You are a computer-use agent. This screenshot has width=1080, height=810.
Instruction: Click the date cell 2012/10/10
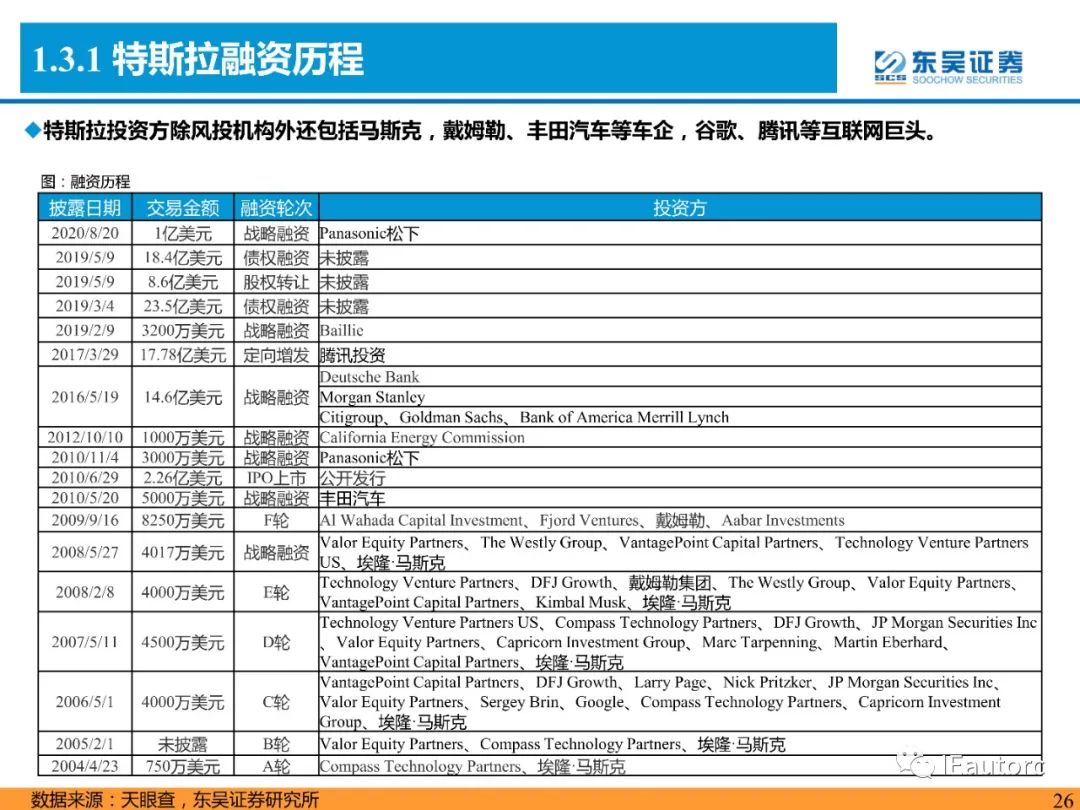tap(85, 437)
